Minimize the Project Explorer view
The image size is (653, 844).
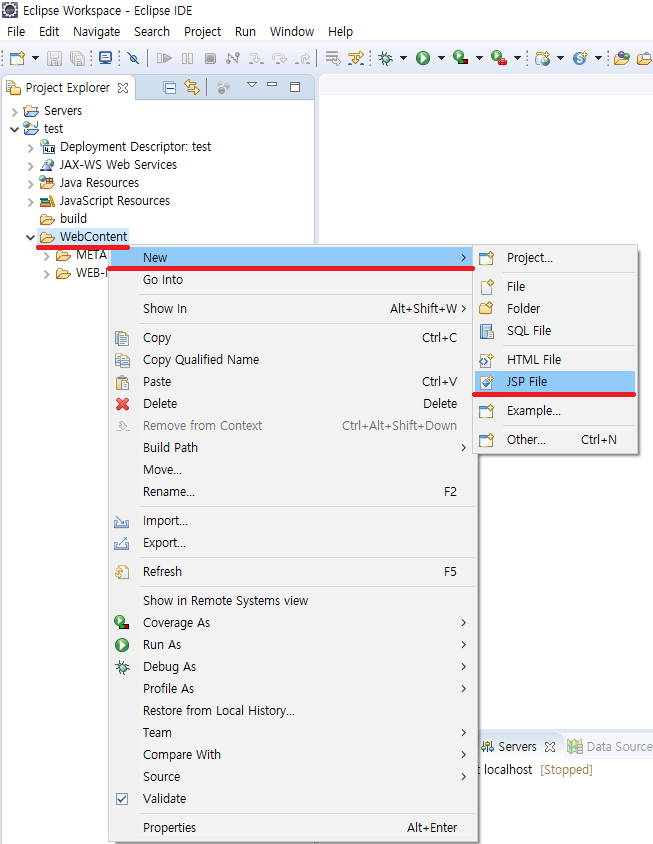272,85
